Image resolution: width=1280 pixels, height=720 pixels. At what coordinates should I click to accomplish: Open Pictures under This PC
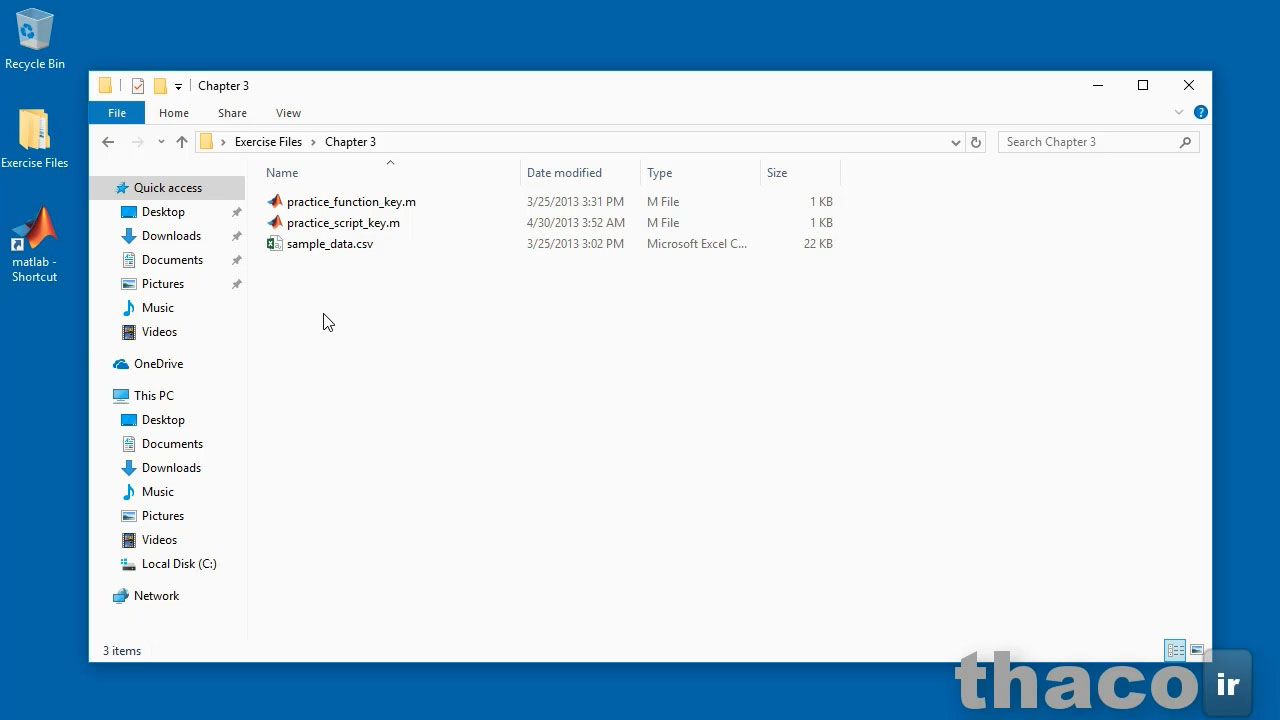(x=163, y=516)
